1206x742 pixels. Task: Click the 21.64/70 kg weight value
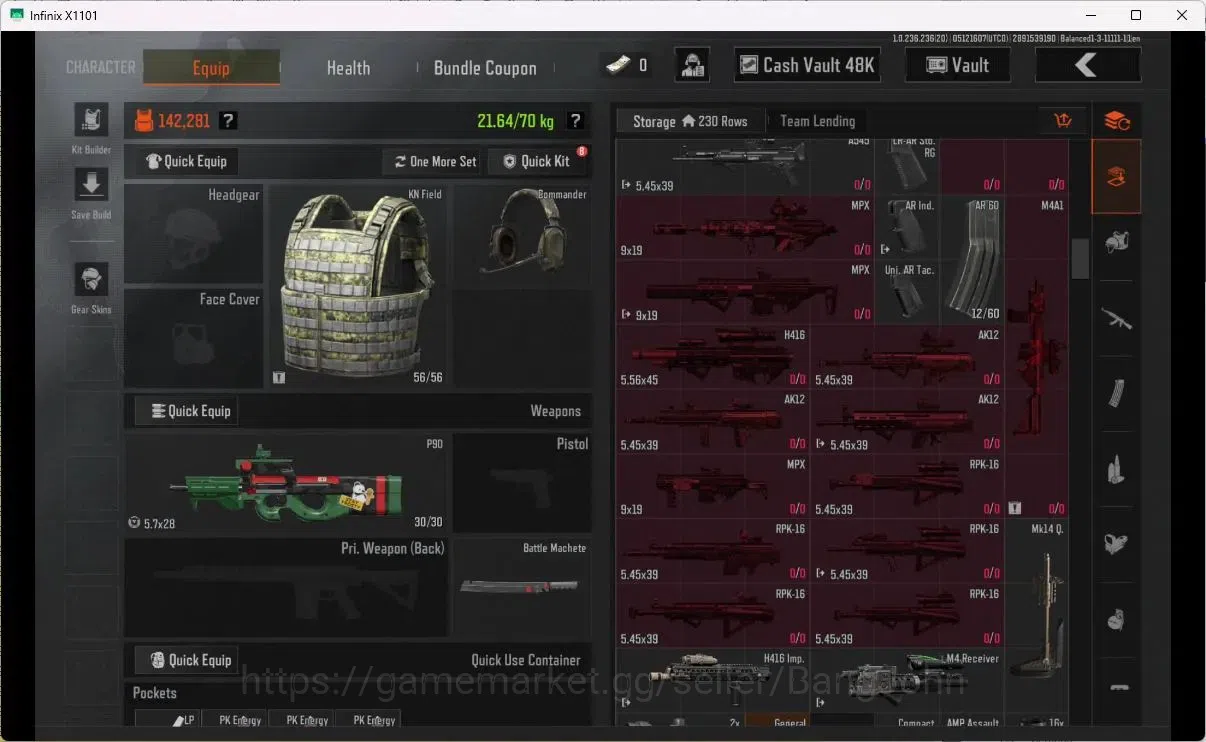515,121
